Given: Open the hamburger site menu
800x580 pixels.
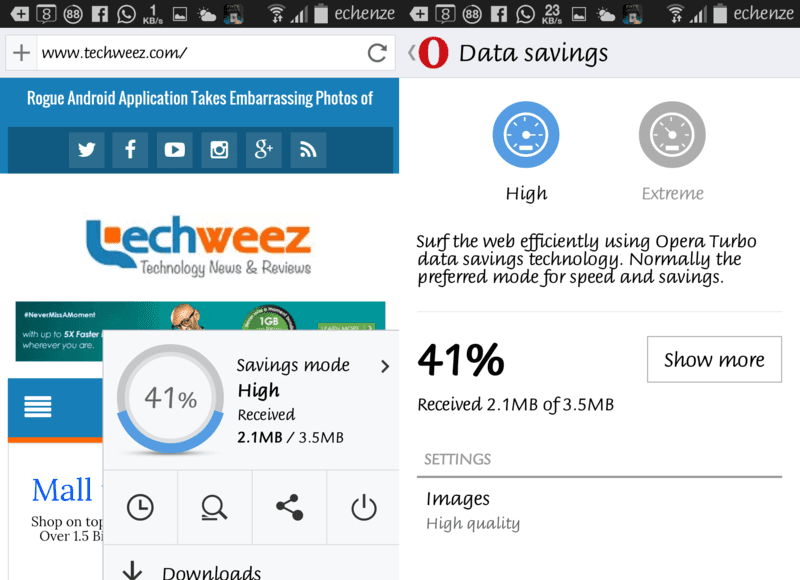Looking at the screenshot, I should (x=38, y=407).
